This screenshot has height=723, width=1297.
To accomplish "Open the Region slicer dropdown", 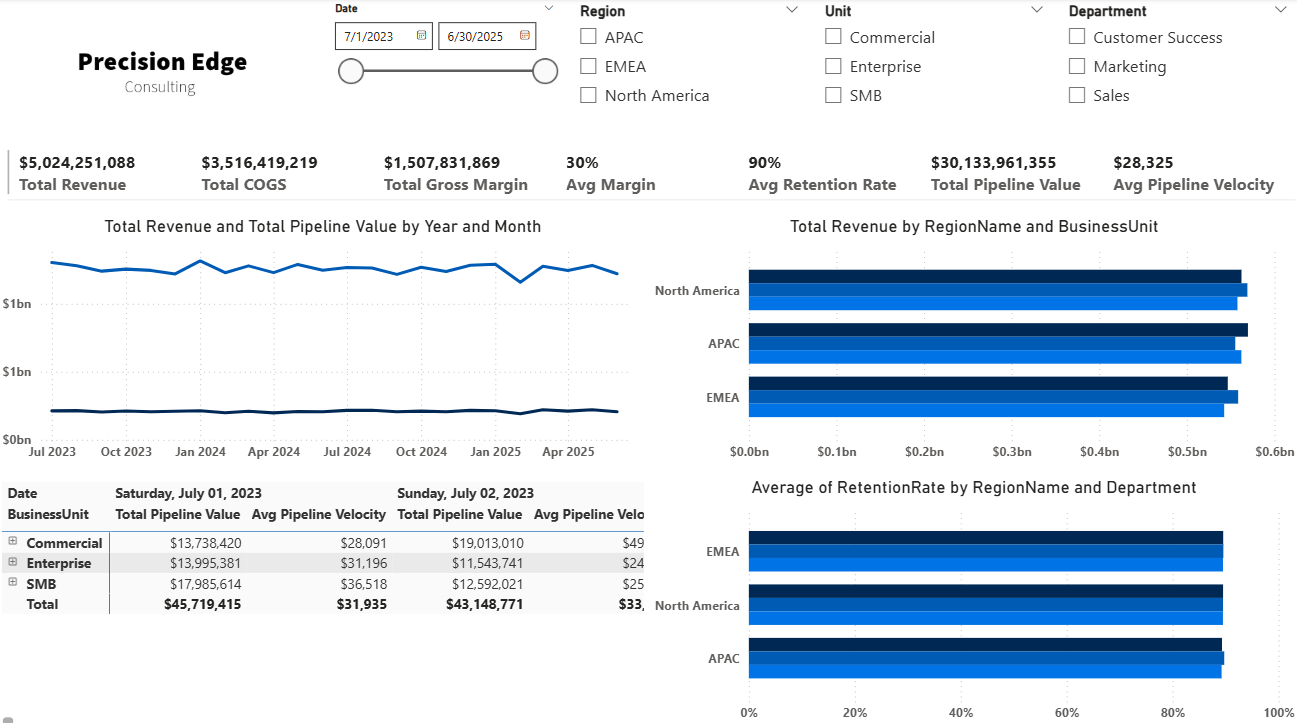I will coord(792,10).
